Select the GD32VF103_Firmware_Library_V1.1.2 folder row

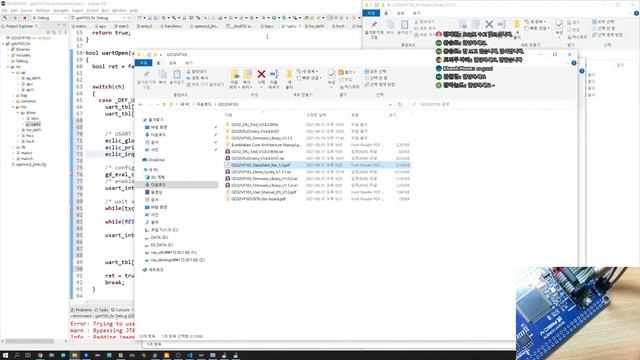pos(317,138)
